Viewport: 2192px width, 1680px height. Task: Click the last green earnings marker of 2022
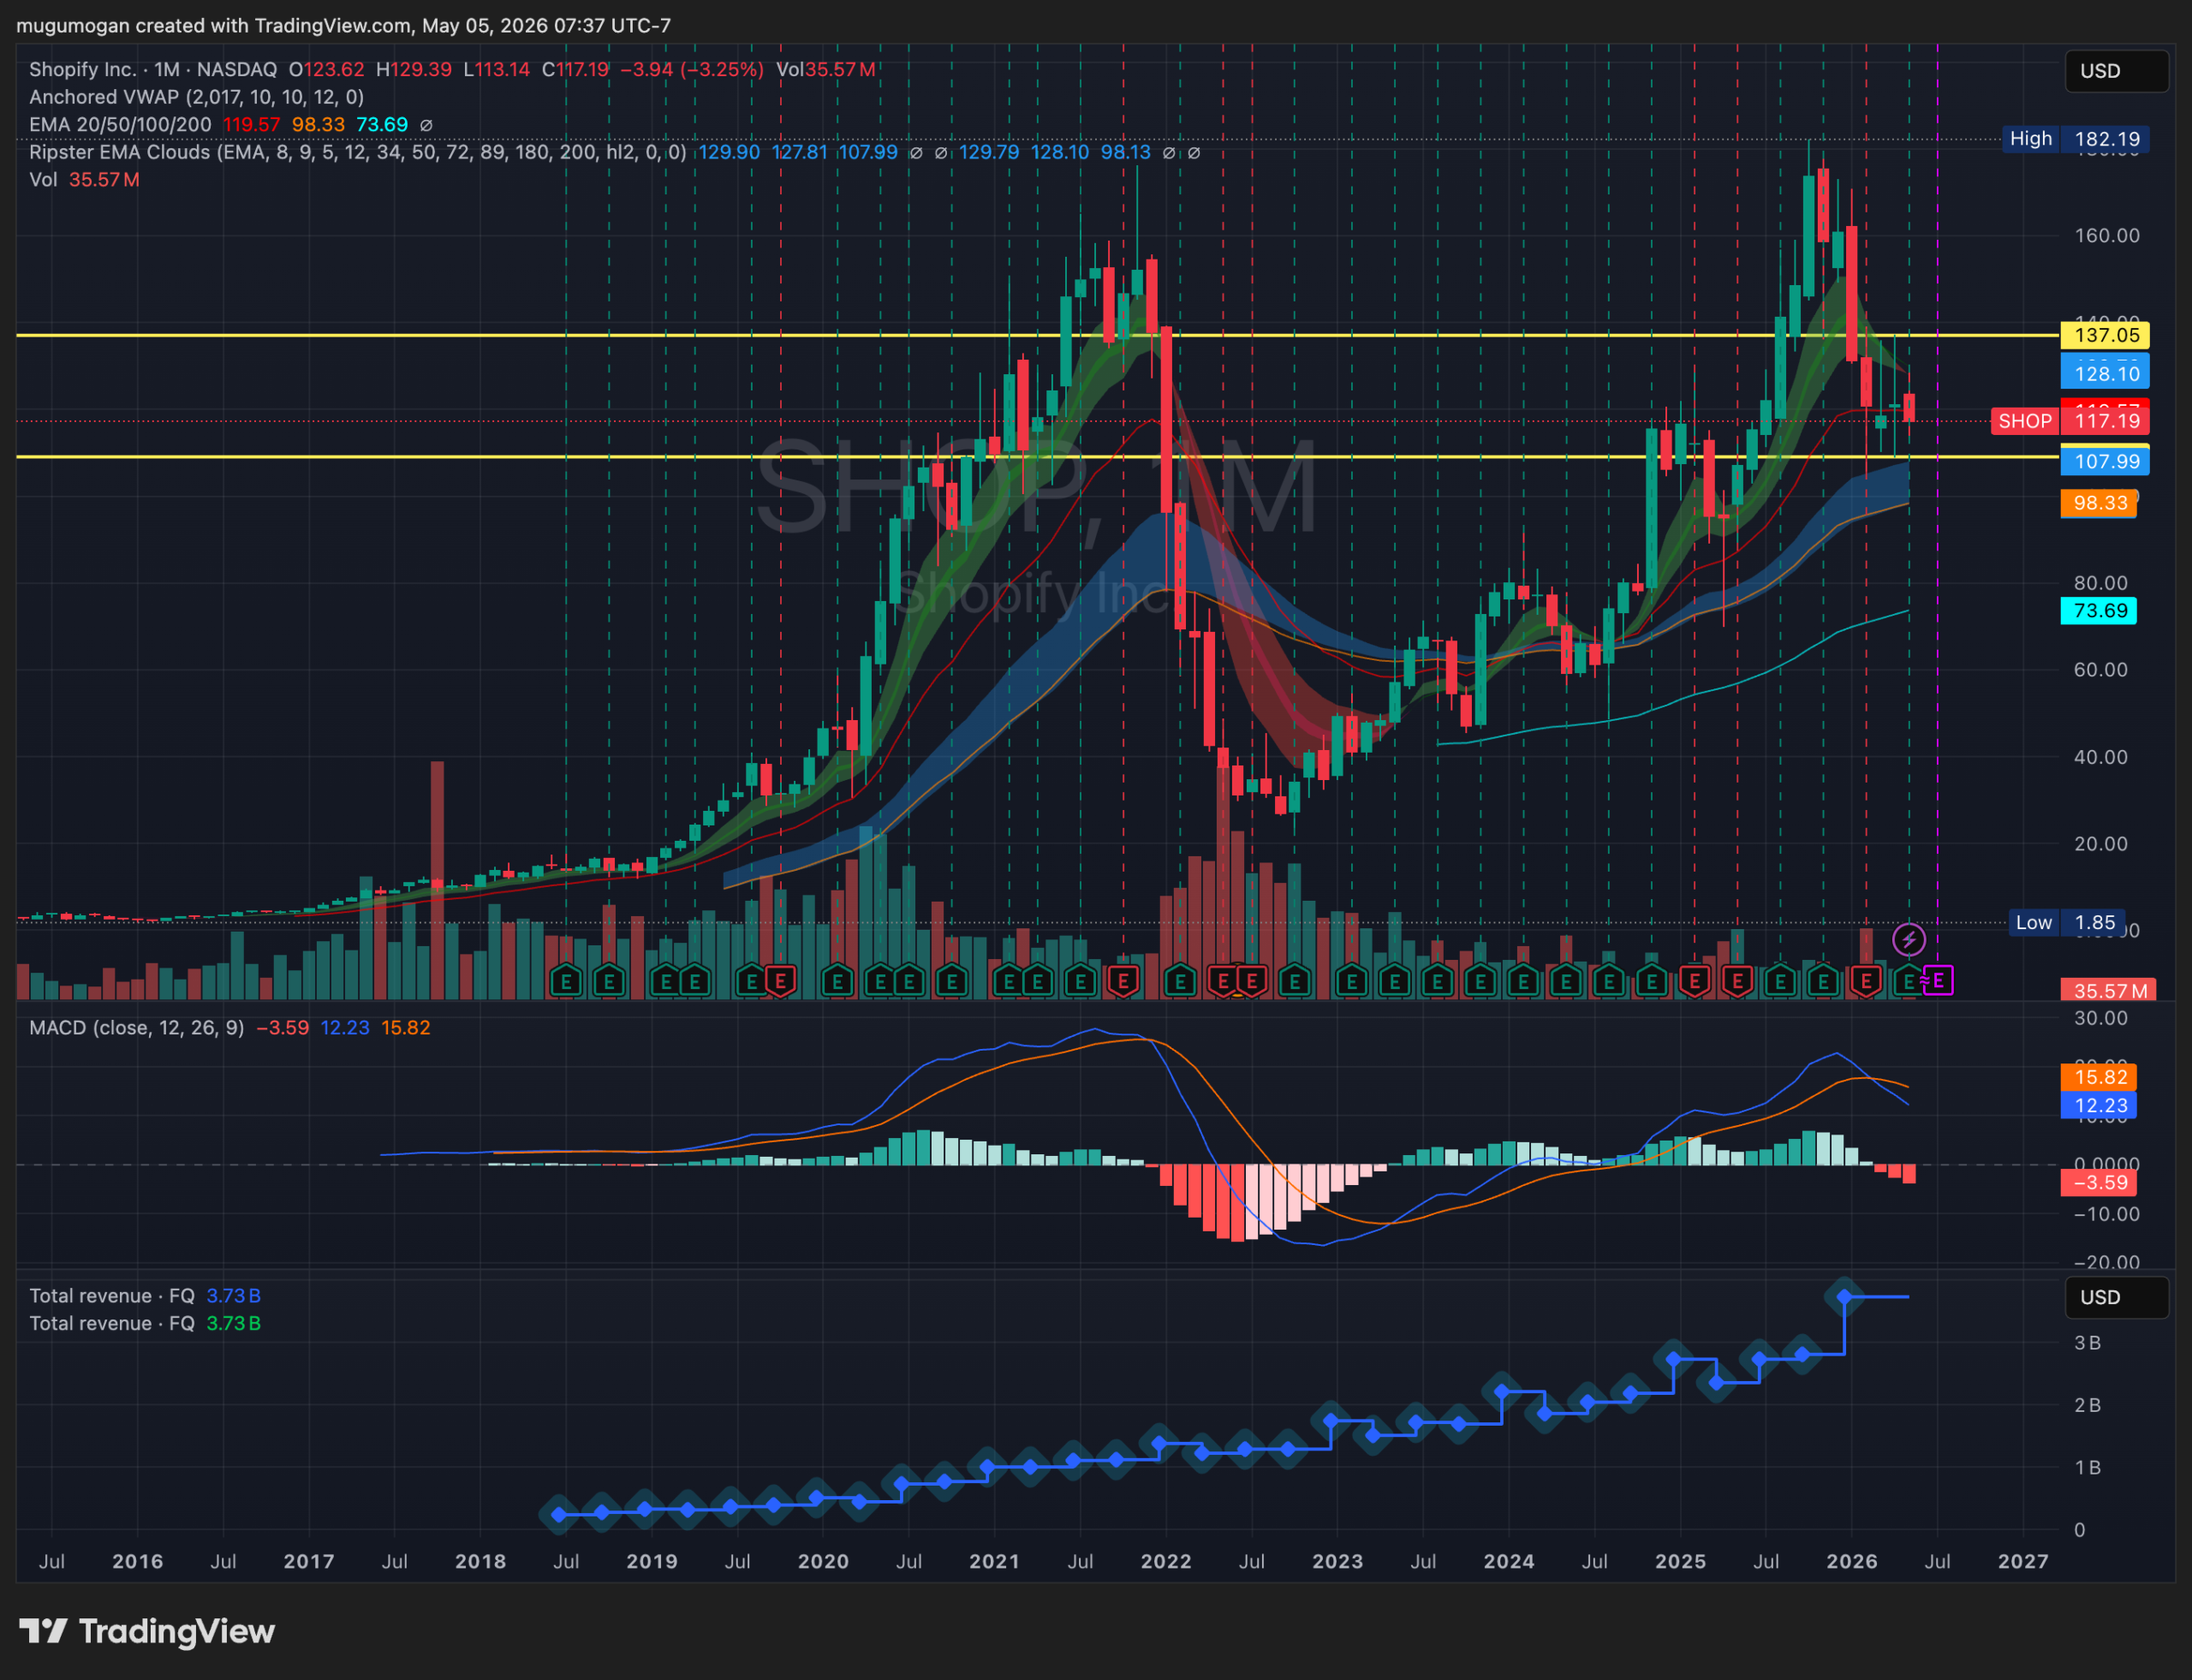[1295, 981]
